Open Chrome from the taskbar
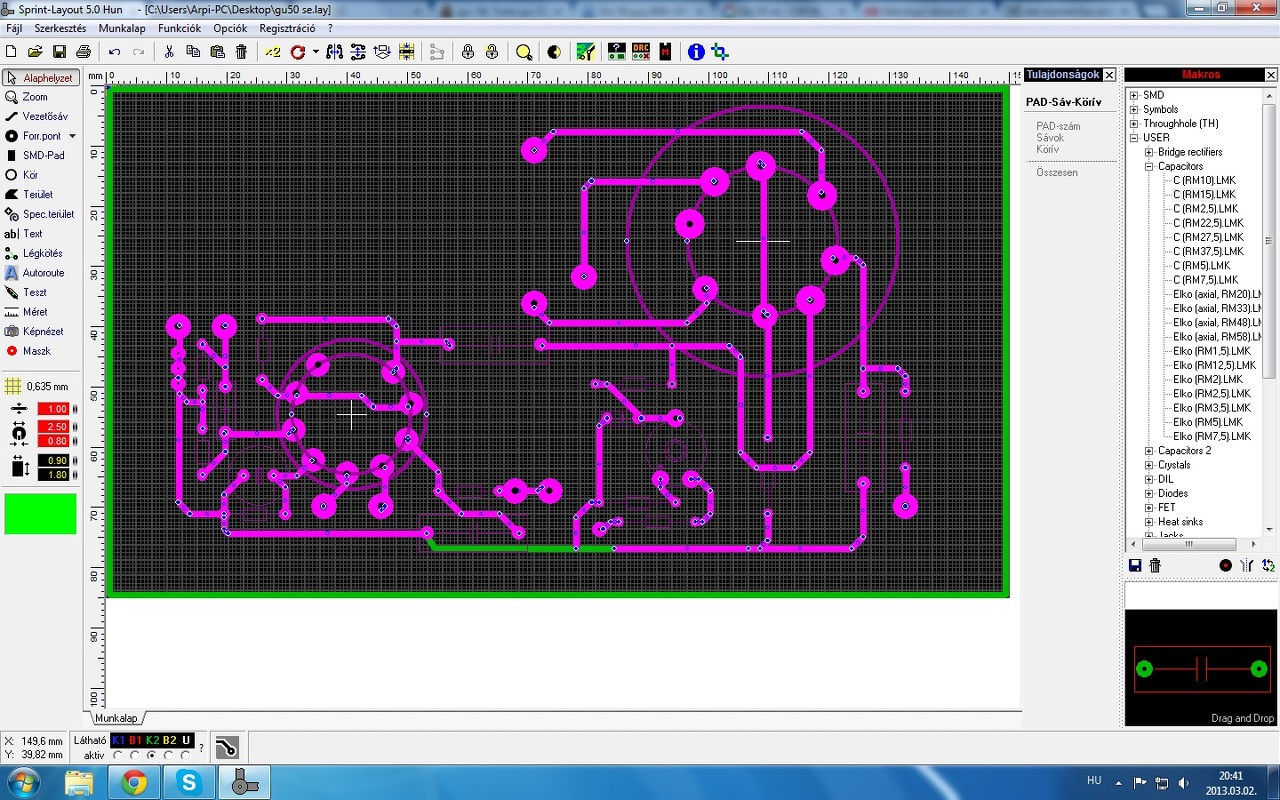This screenshot has width=1280, height=800. pos(134,782)
